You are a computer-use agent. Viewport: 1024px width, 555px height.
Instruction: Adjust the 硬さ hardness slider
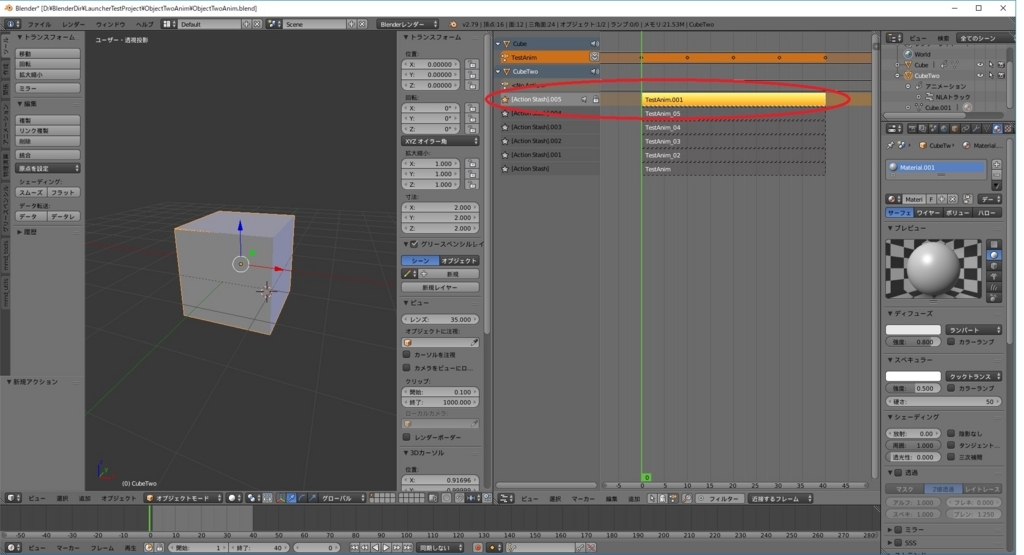point(943,402)
